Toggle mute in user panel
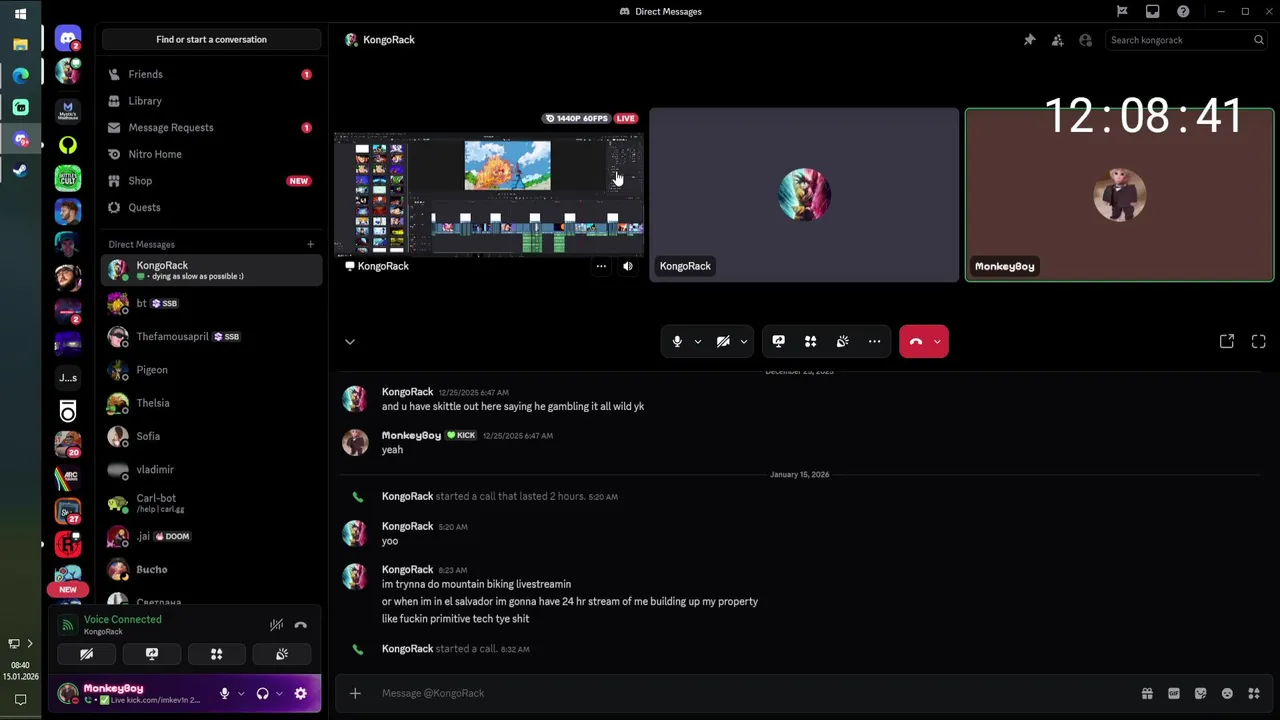The height and width of the screenshot is (720, 1280). tap(225, 693)
